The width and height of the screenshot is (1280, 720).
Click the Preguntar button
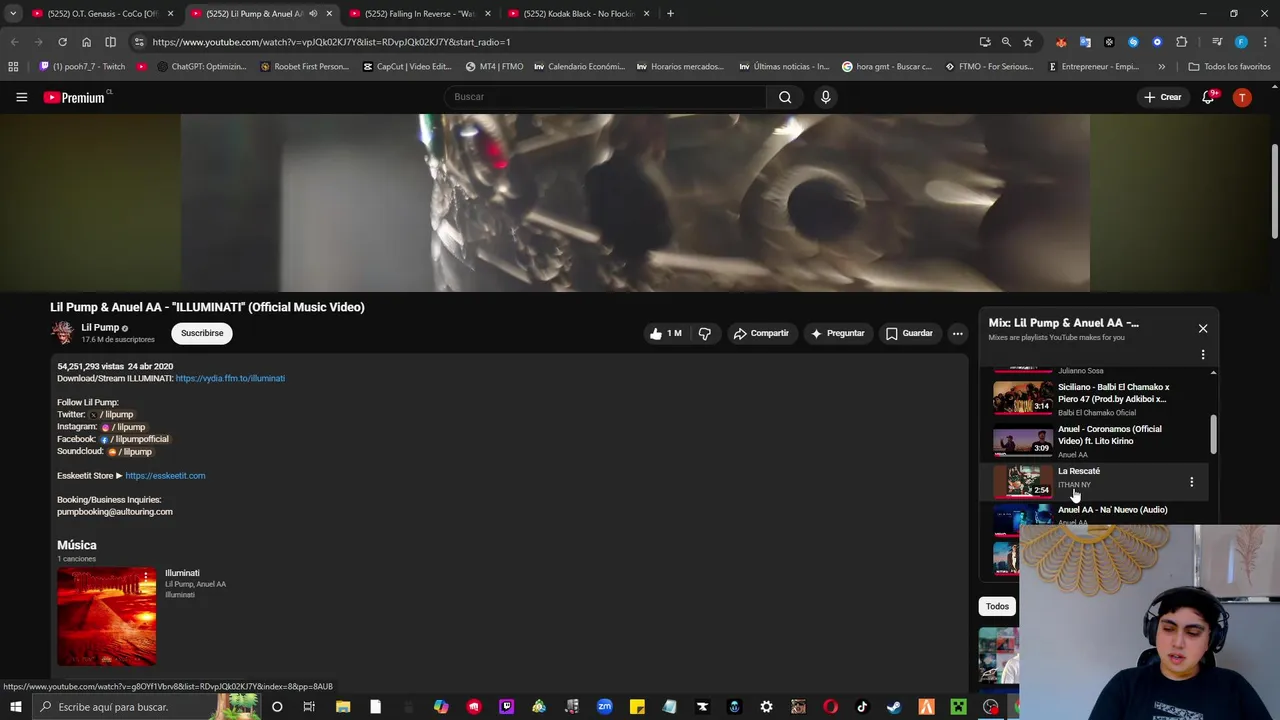point(837,333)
